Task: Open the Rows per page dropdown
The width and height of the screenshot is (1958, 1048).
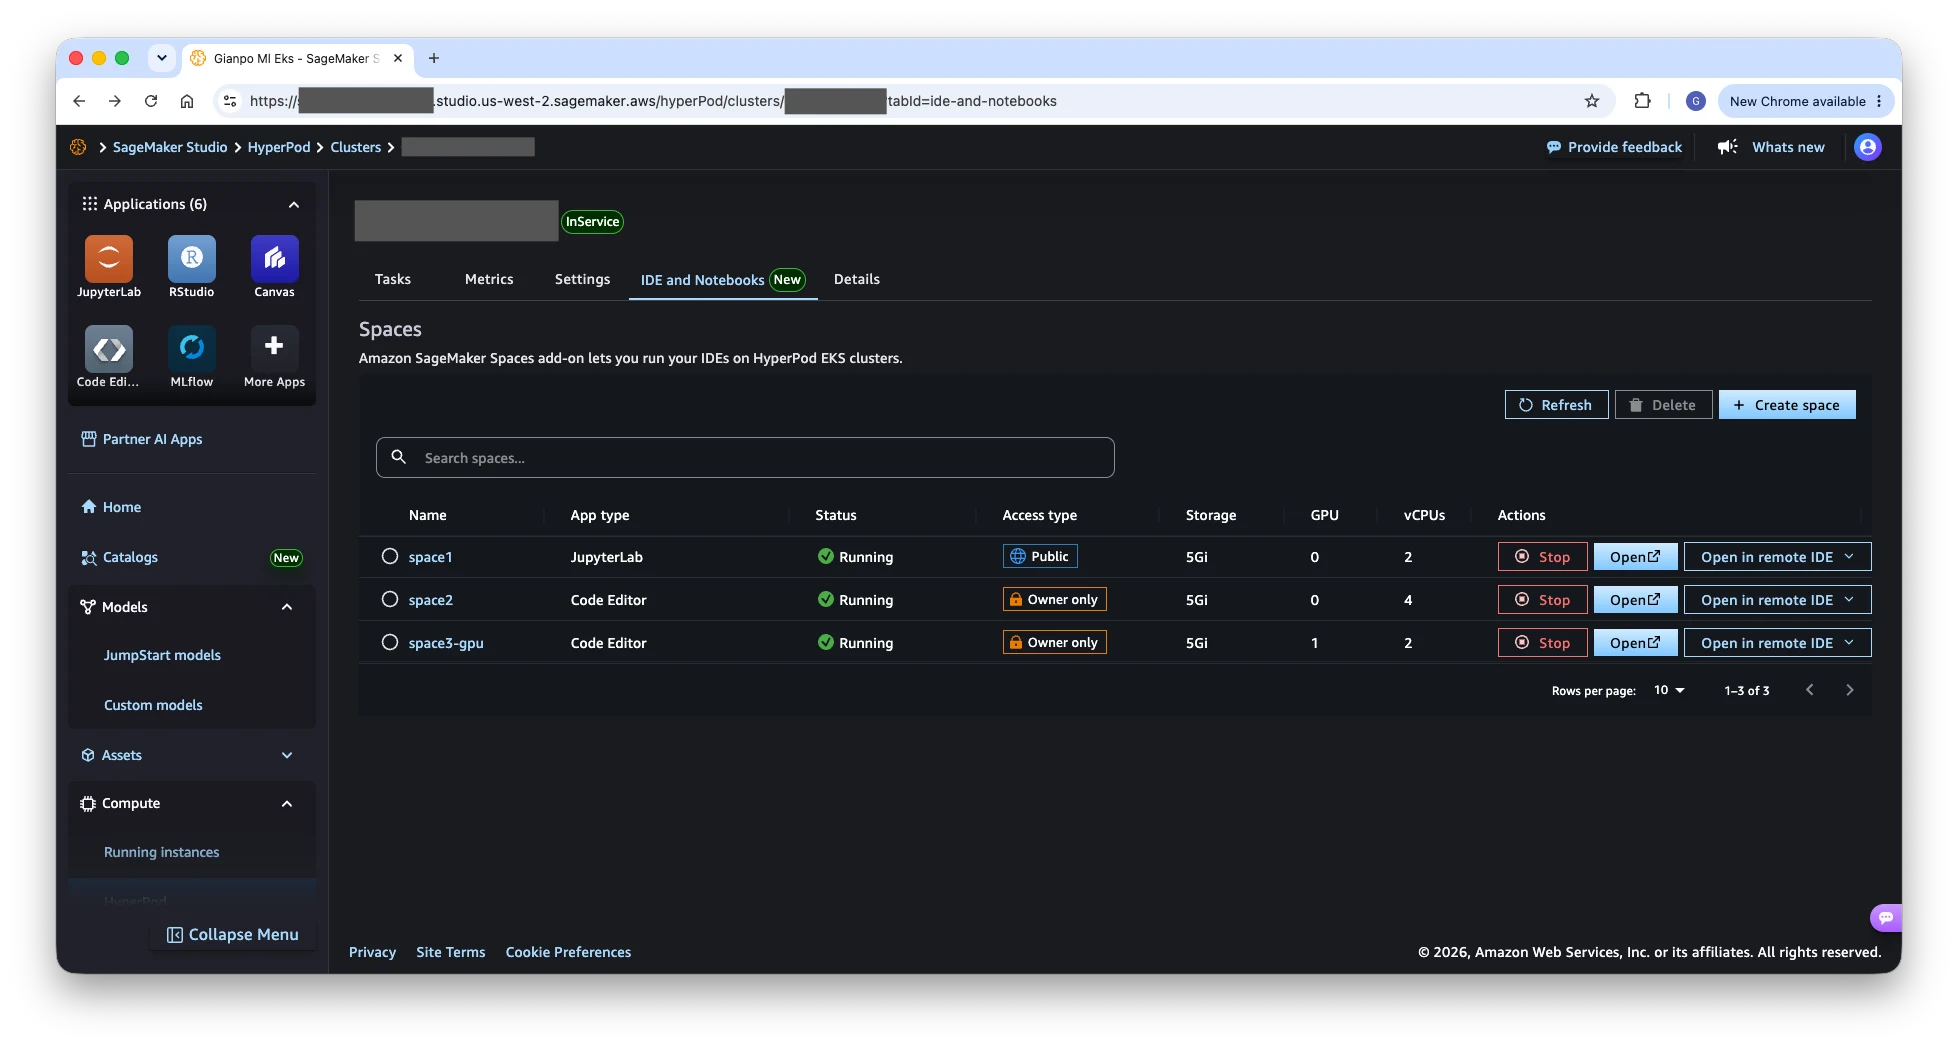Action: pos(1669,690)
